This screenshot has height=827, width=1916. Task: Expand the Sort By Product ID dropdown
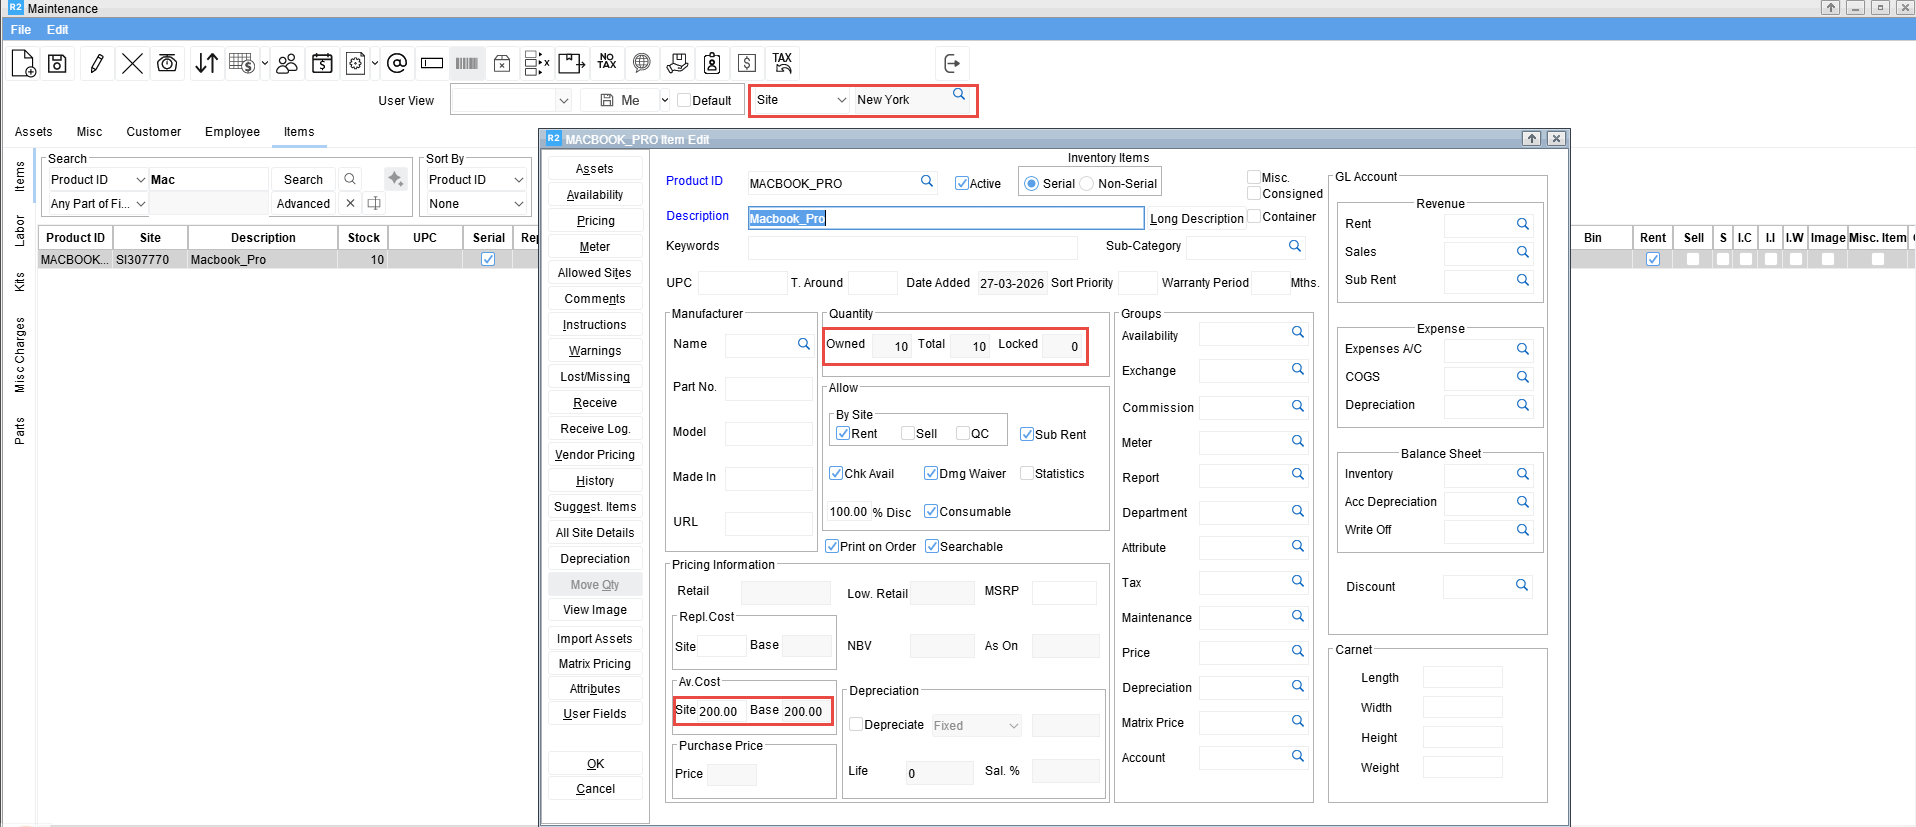tap(518, 180)
